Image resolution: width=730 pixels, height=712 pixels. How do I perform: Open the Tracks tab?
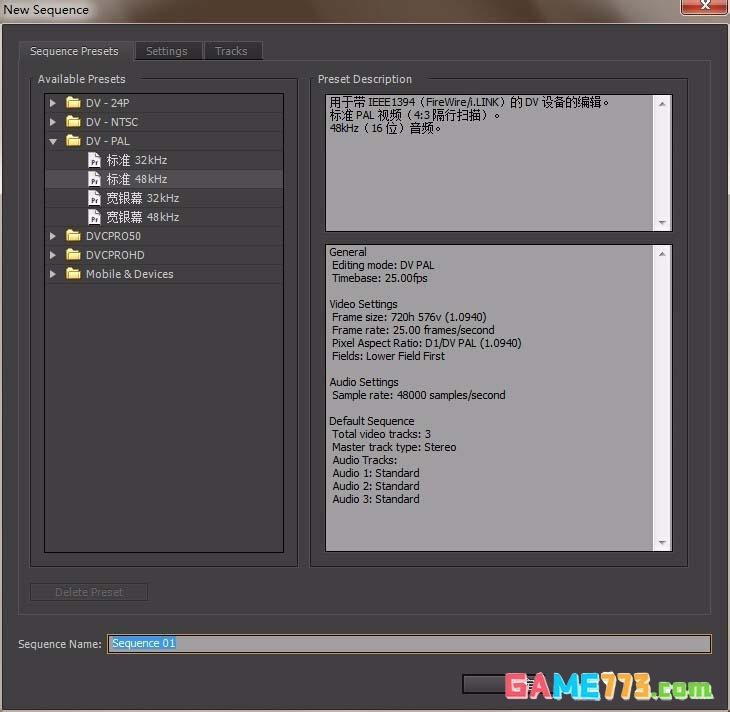[231, 51]
